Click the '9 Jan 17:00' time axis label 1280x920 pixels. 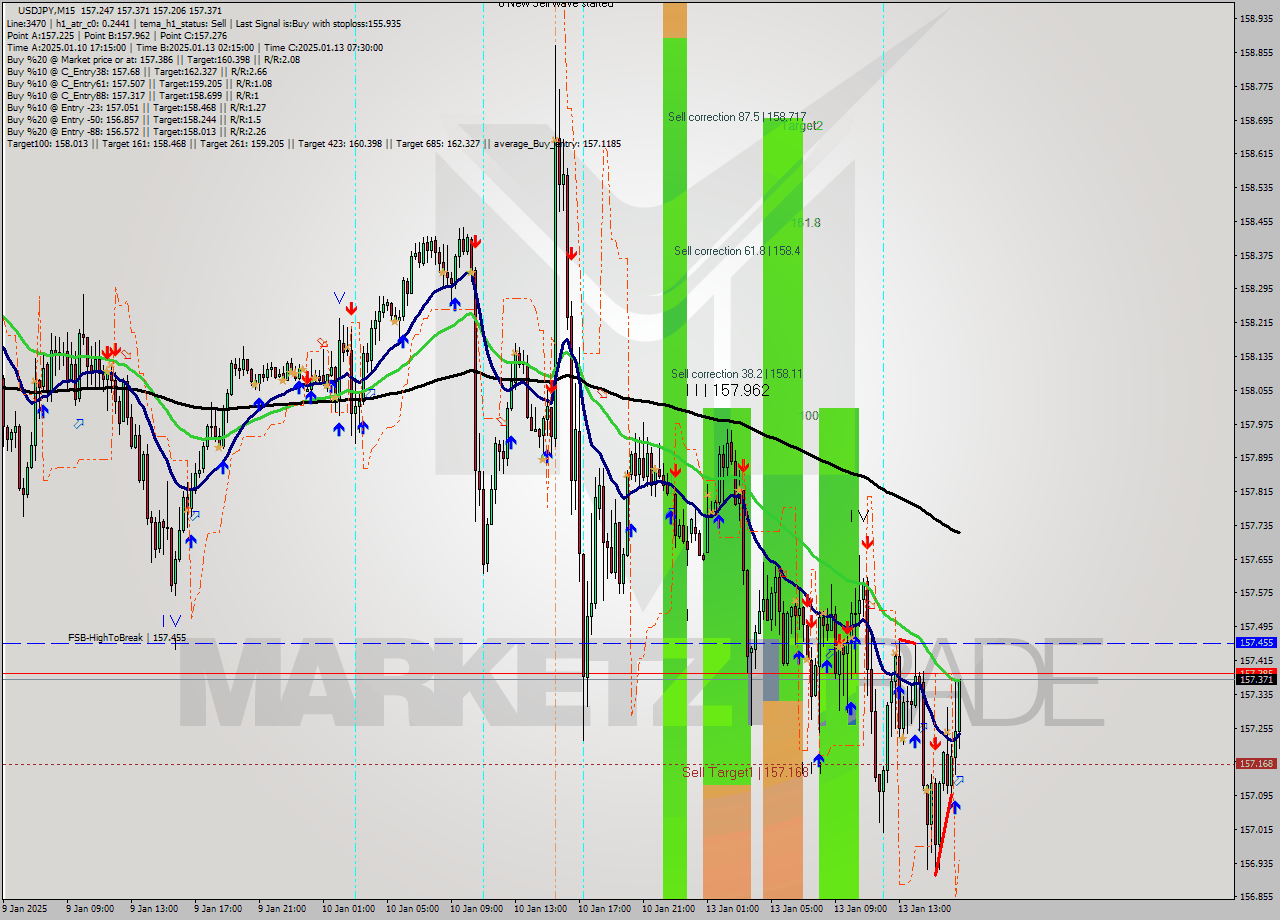pos(218,909)
